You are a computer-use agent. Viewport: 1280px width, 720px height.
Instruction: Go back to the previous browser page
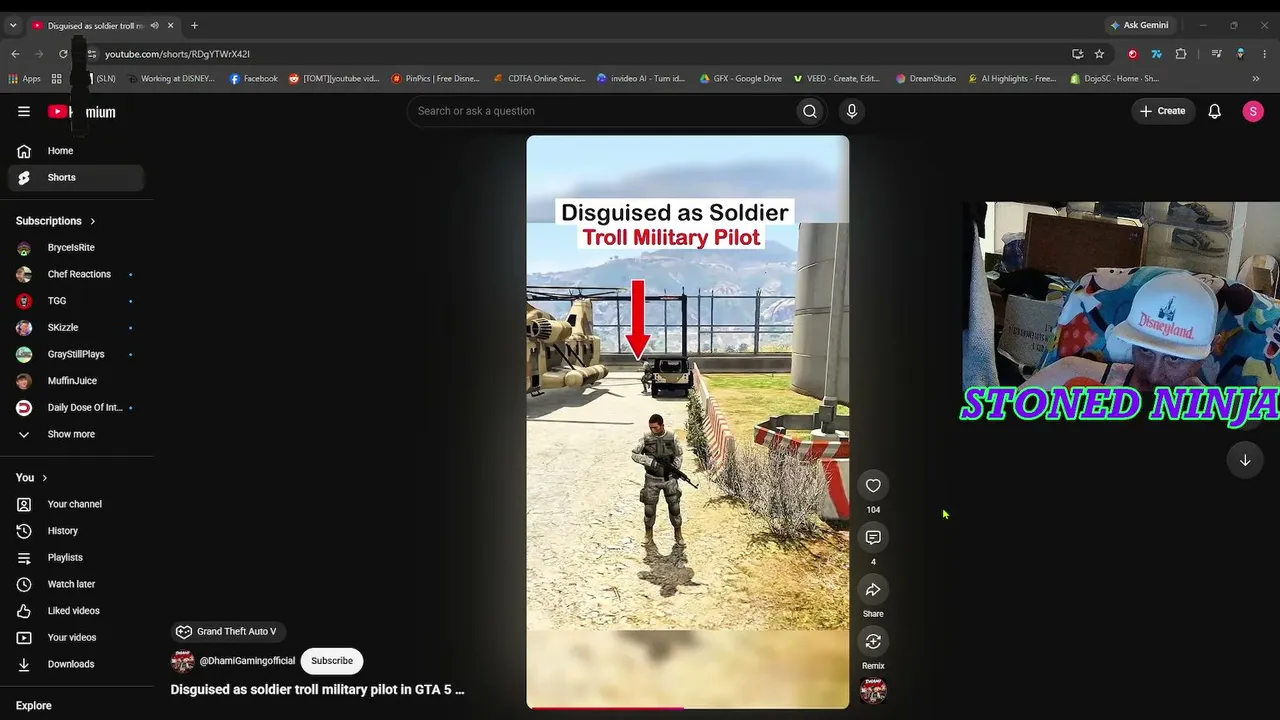15,54
